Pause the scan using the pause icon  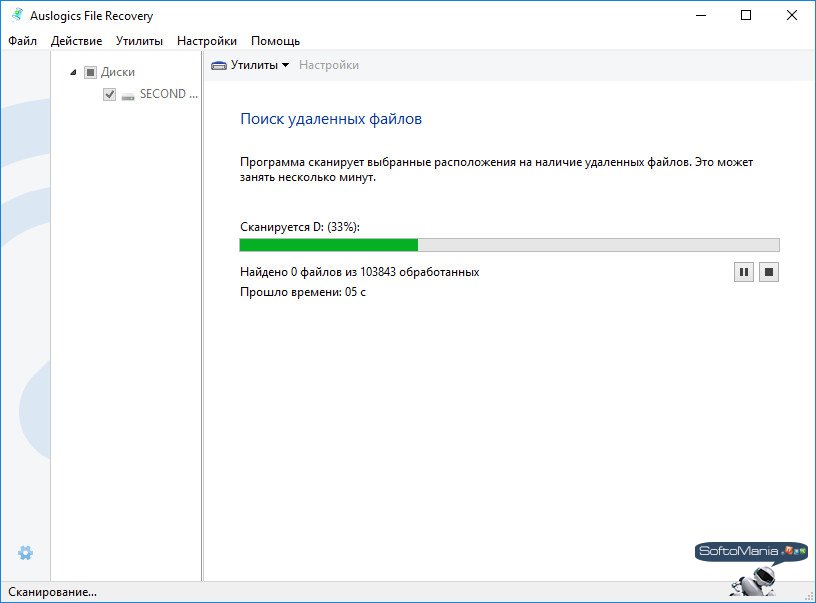[744, 272]
